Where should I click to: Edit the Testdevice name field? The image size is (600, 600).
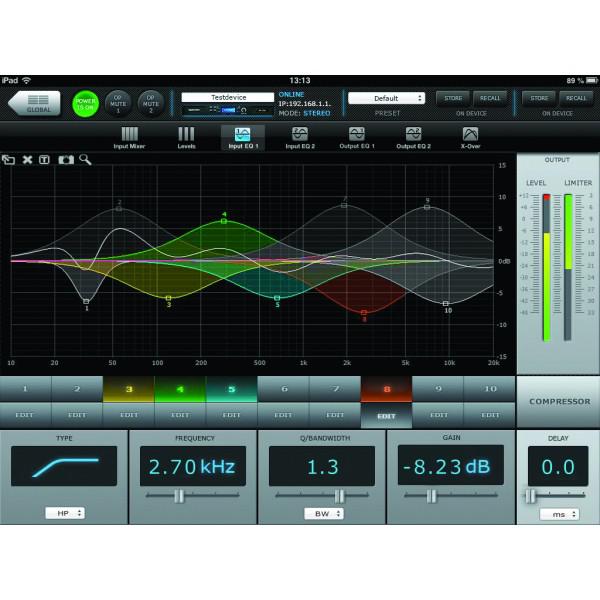coord(228,98)
